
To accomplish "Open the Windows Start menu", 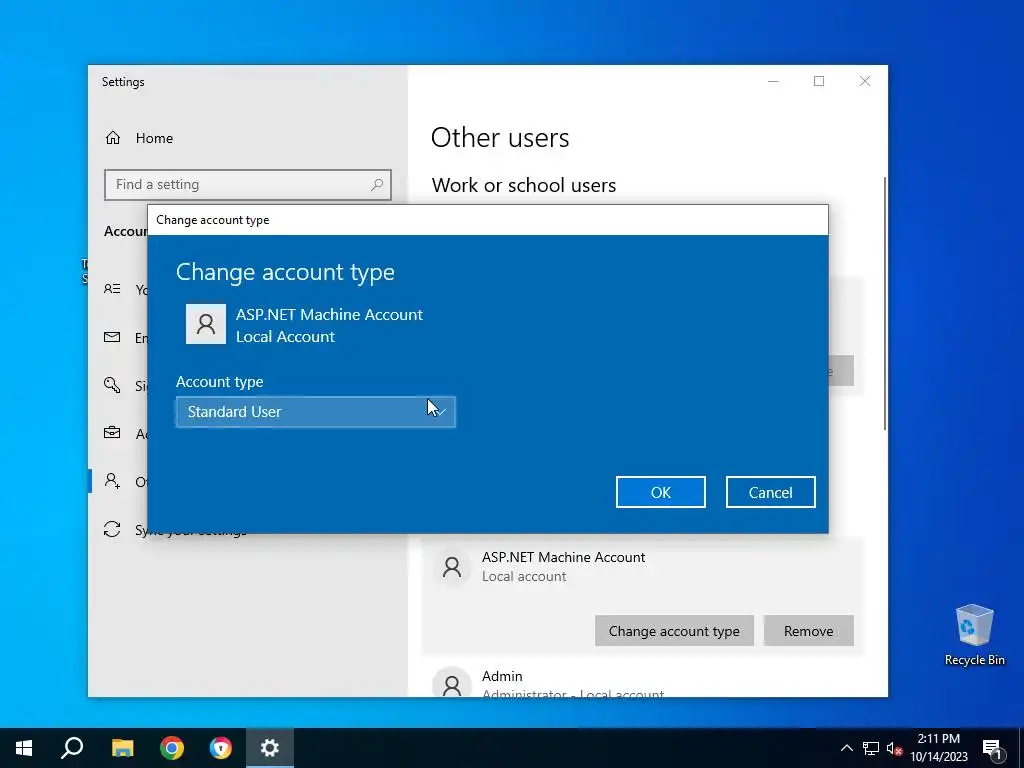I will pos(24,748).
